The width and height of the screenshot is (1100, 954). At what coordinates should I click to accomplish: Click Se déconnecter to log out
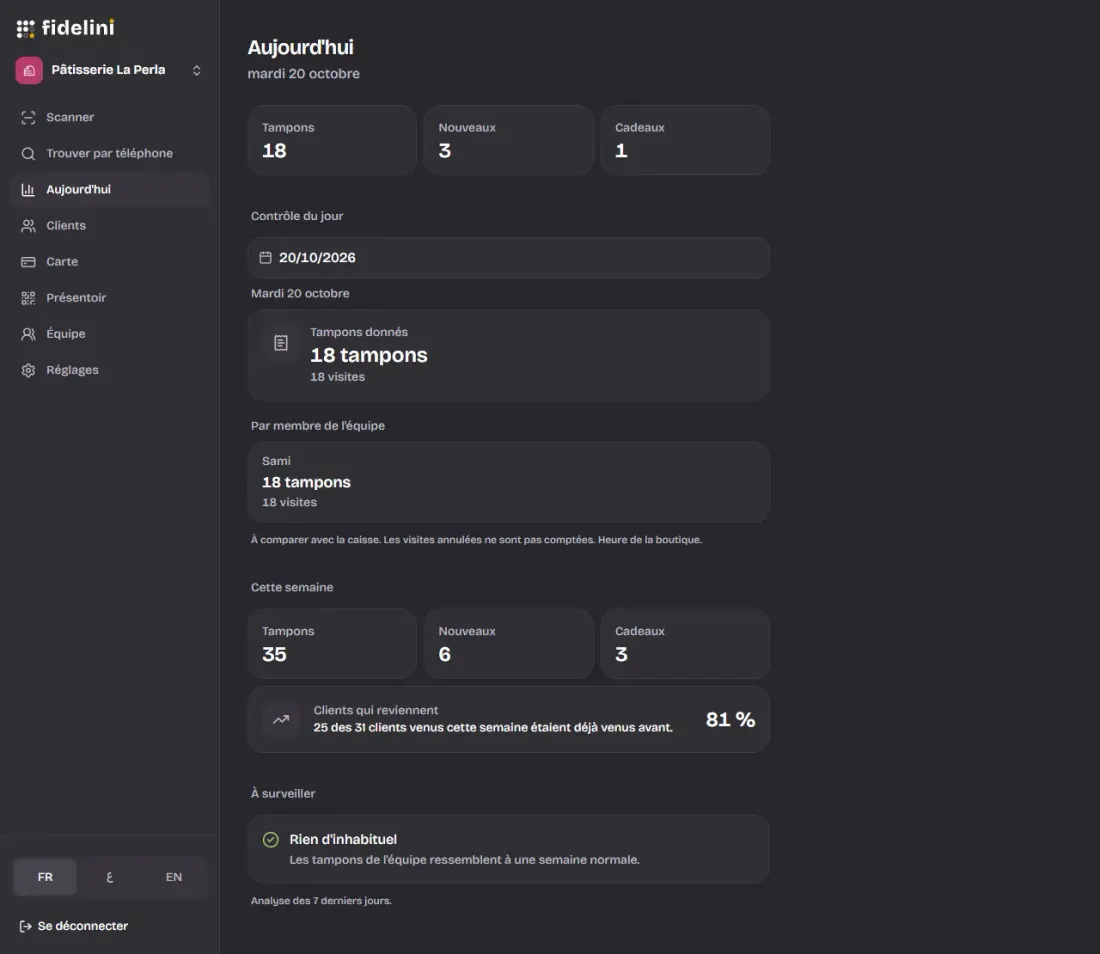tap(74, 926)
